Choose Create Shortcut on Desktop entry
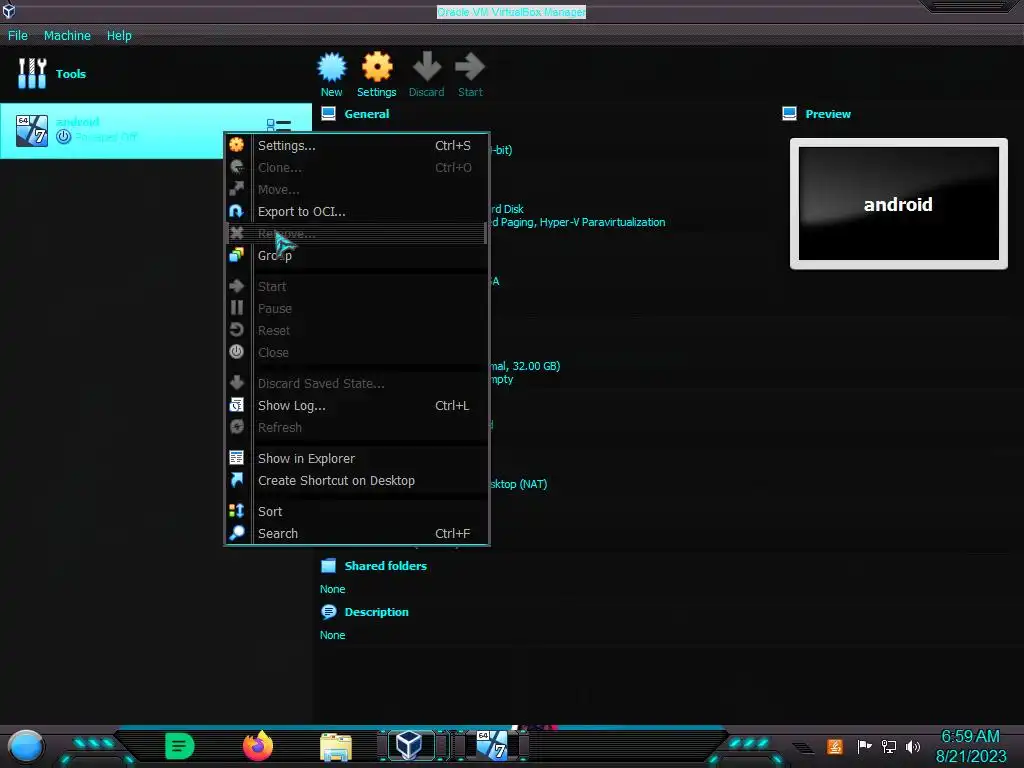 pos(357,481)
